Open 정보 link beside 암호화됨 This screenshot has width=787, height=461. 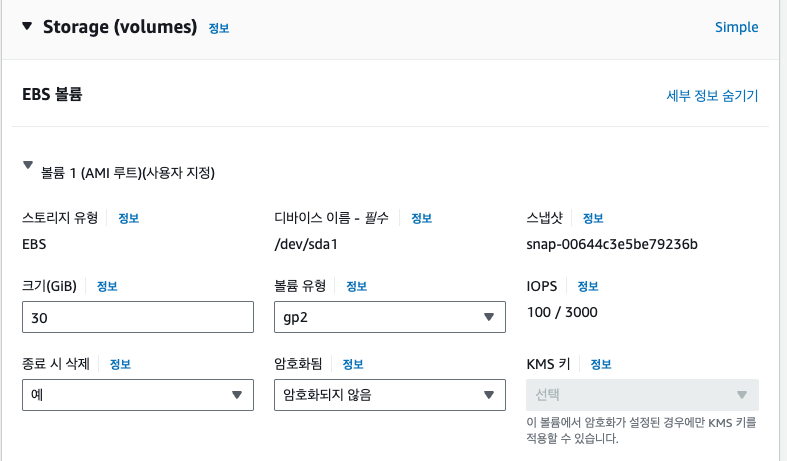click(x=352, y=363)
